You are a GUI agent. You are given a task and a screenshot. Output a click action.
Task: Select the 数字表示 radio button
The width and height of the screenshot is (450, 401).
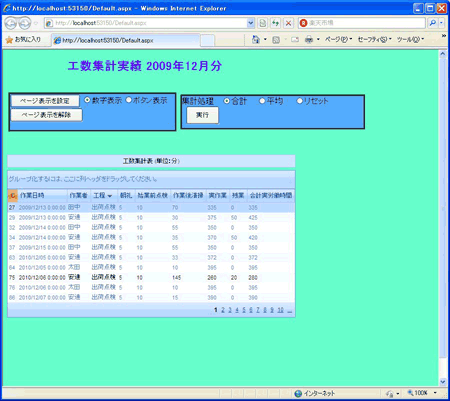[x=87, y=100]
